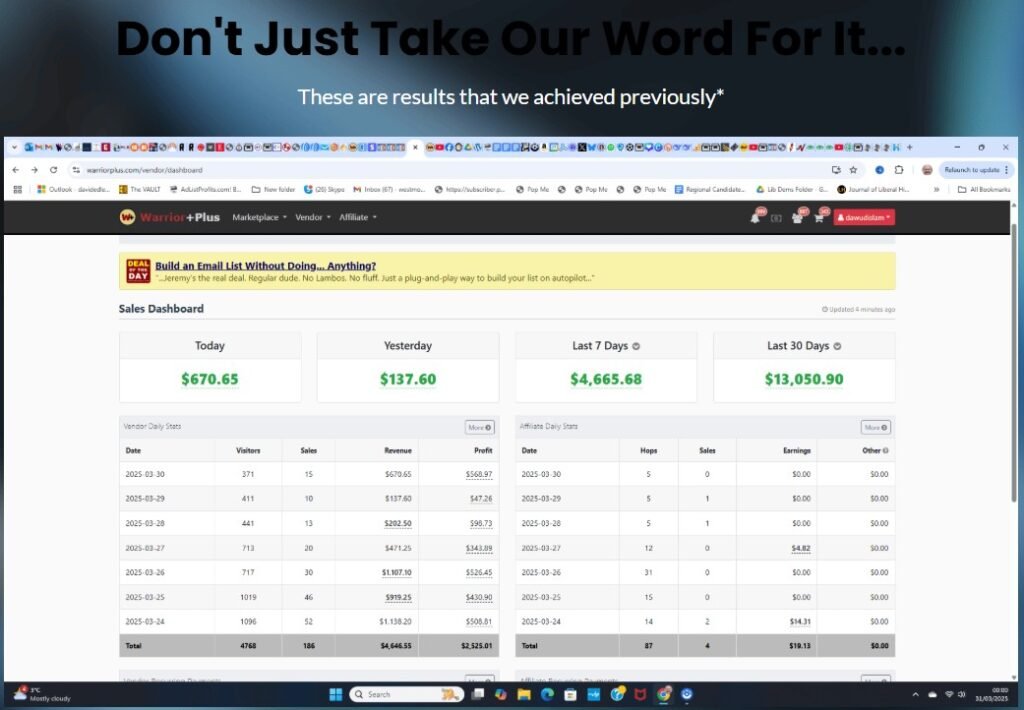
Task: Bookmark this page with the star icon
Action: [x=853, y=170]
